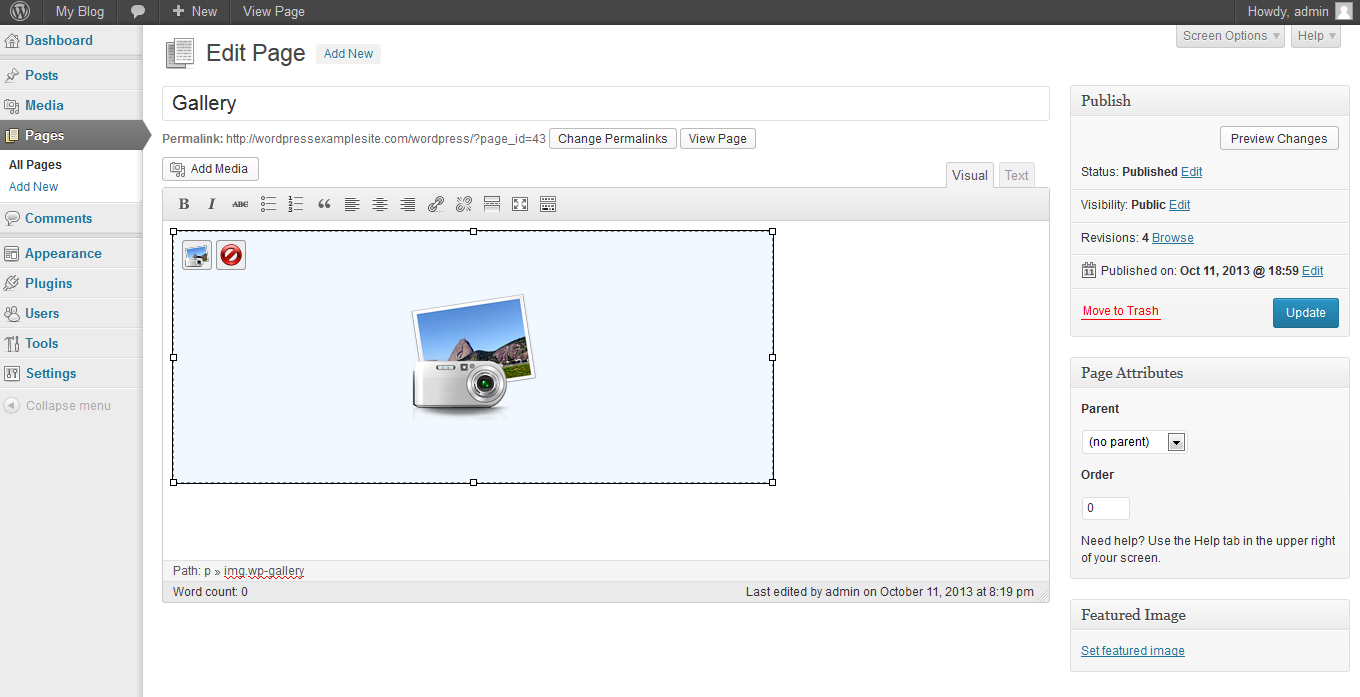Click My Blog in admin bar
The width and height of the screenshot is (1360, 697).
click(80, 12)
